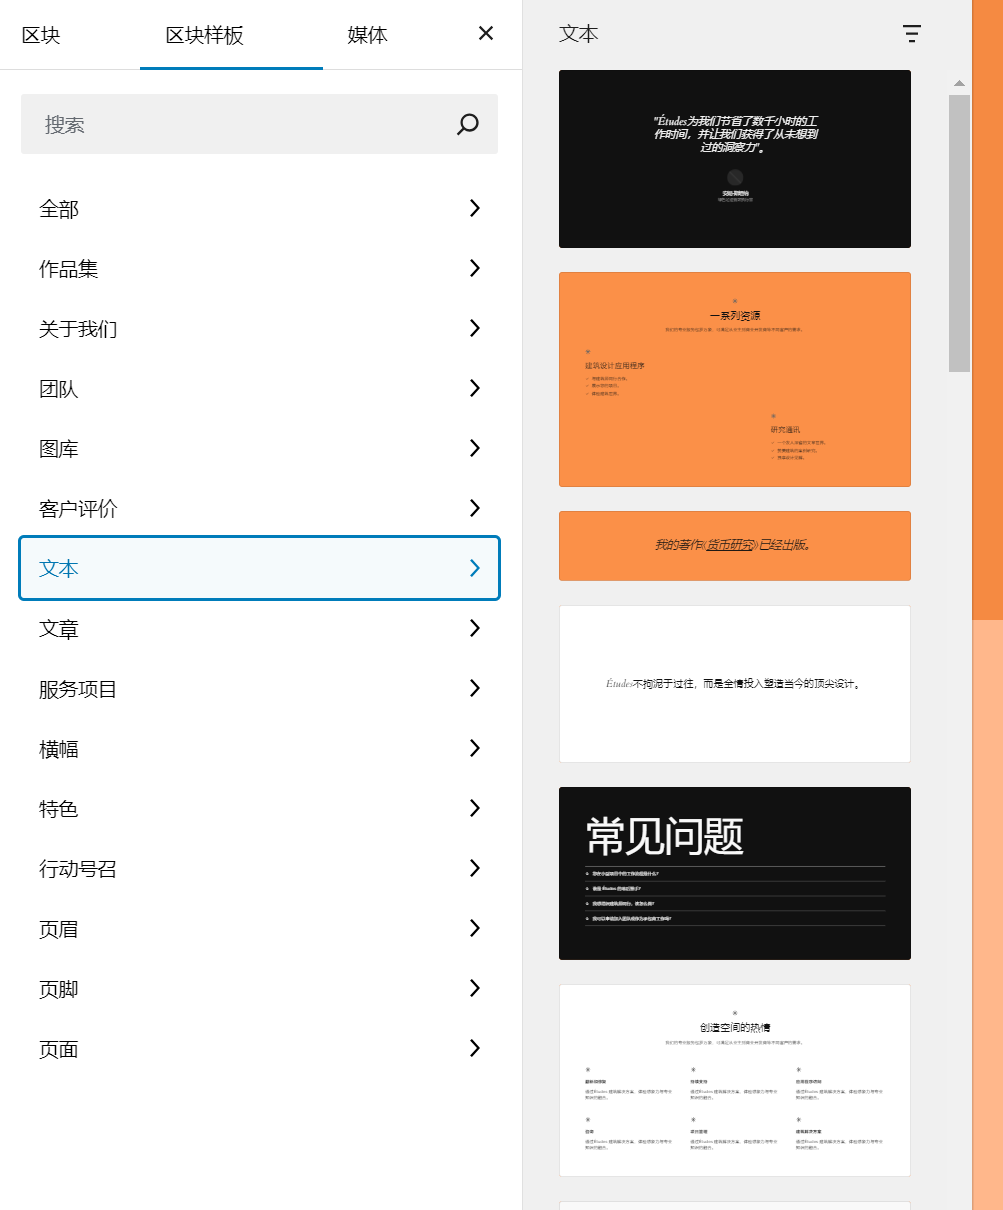Switch to the 区块 tab
This screenshot has width=1003, height=1210.
click(39, 33)
